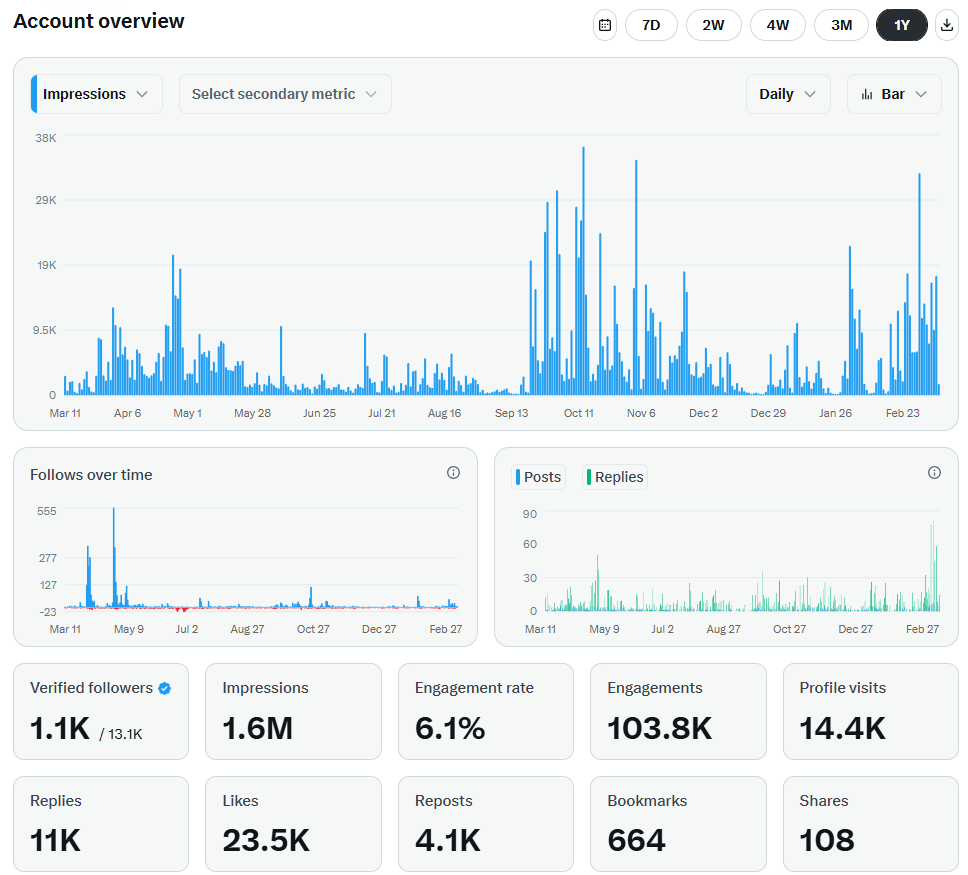Choose the 2W time range button
This screenshot has height=875, width=968.
tap(713, 25)
